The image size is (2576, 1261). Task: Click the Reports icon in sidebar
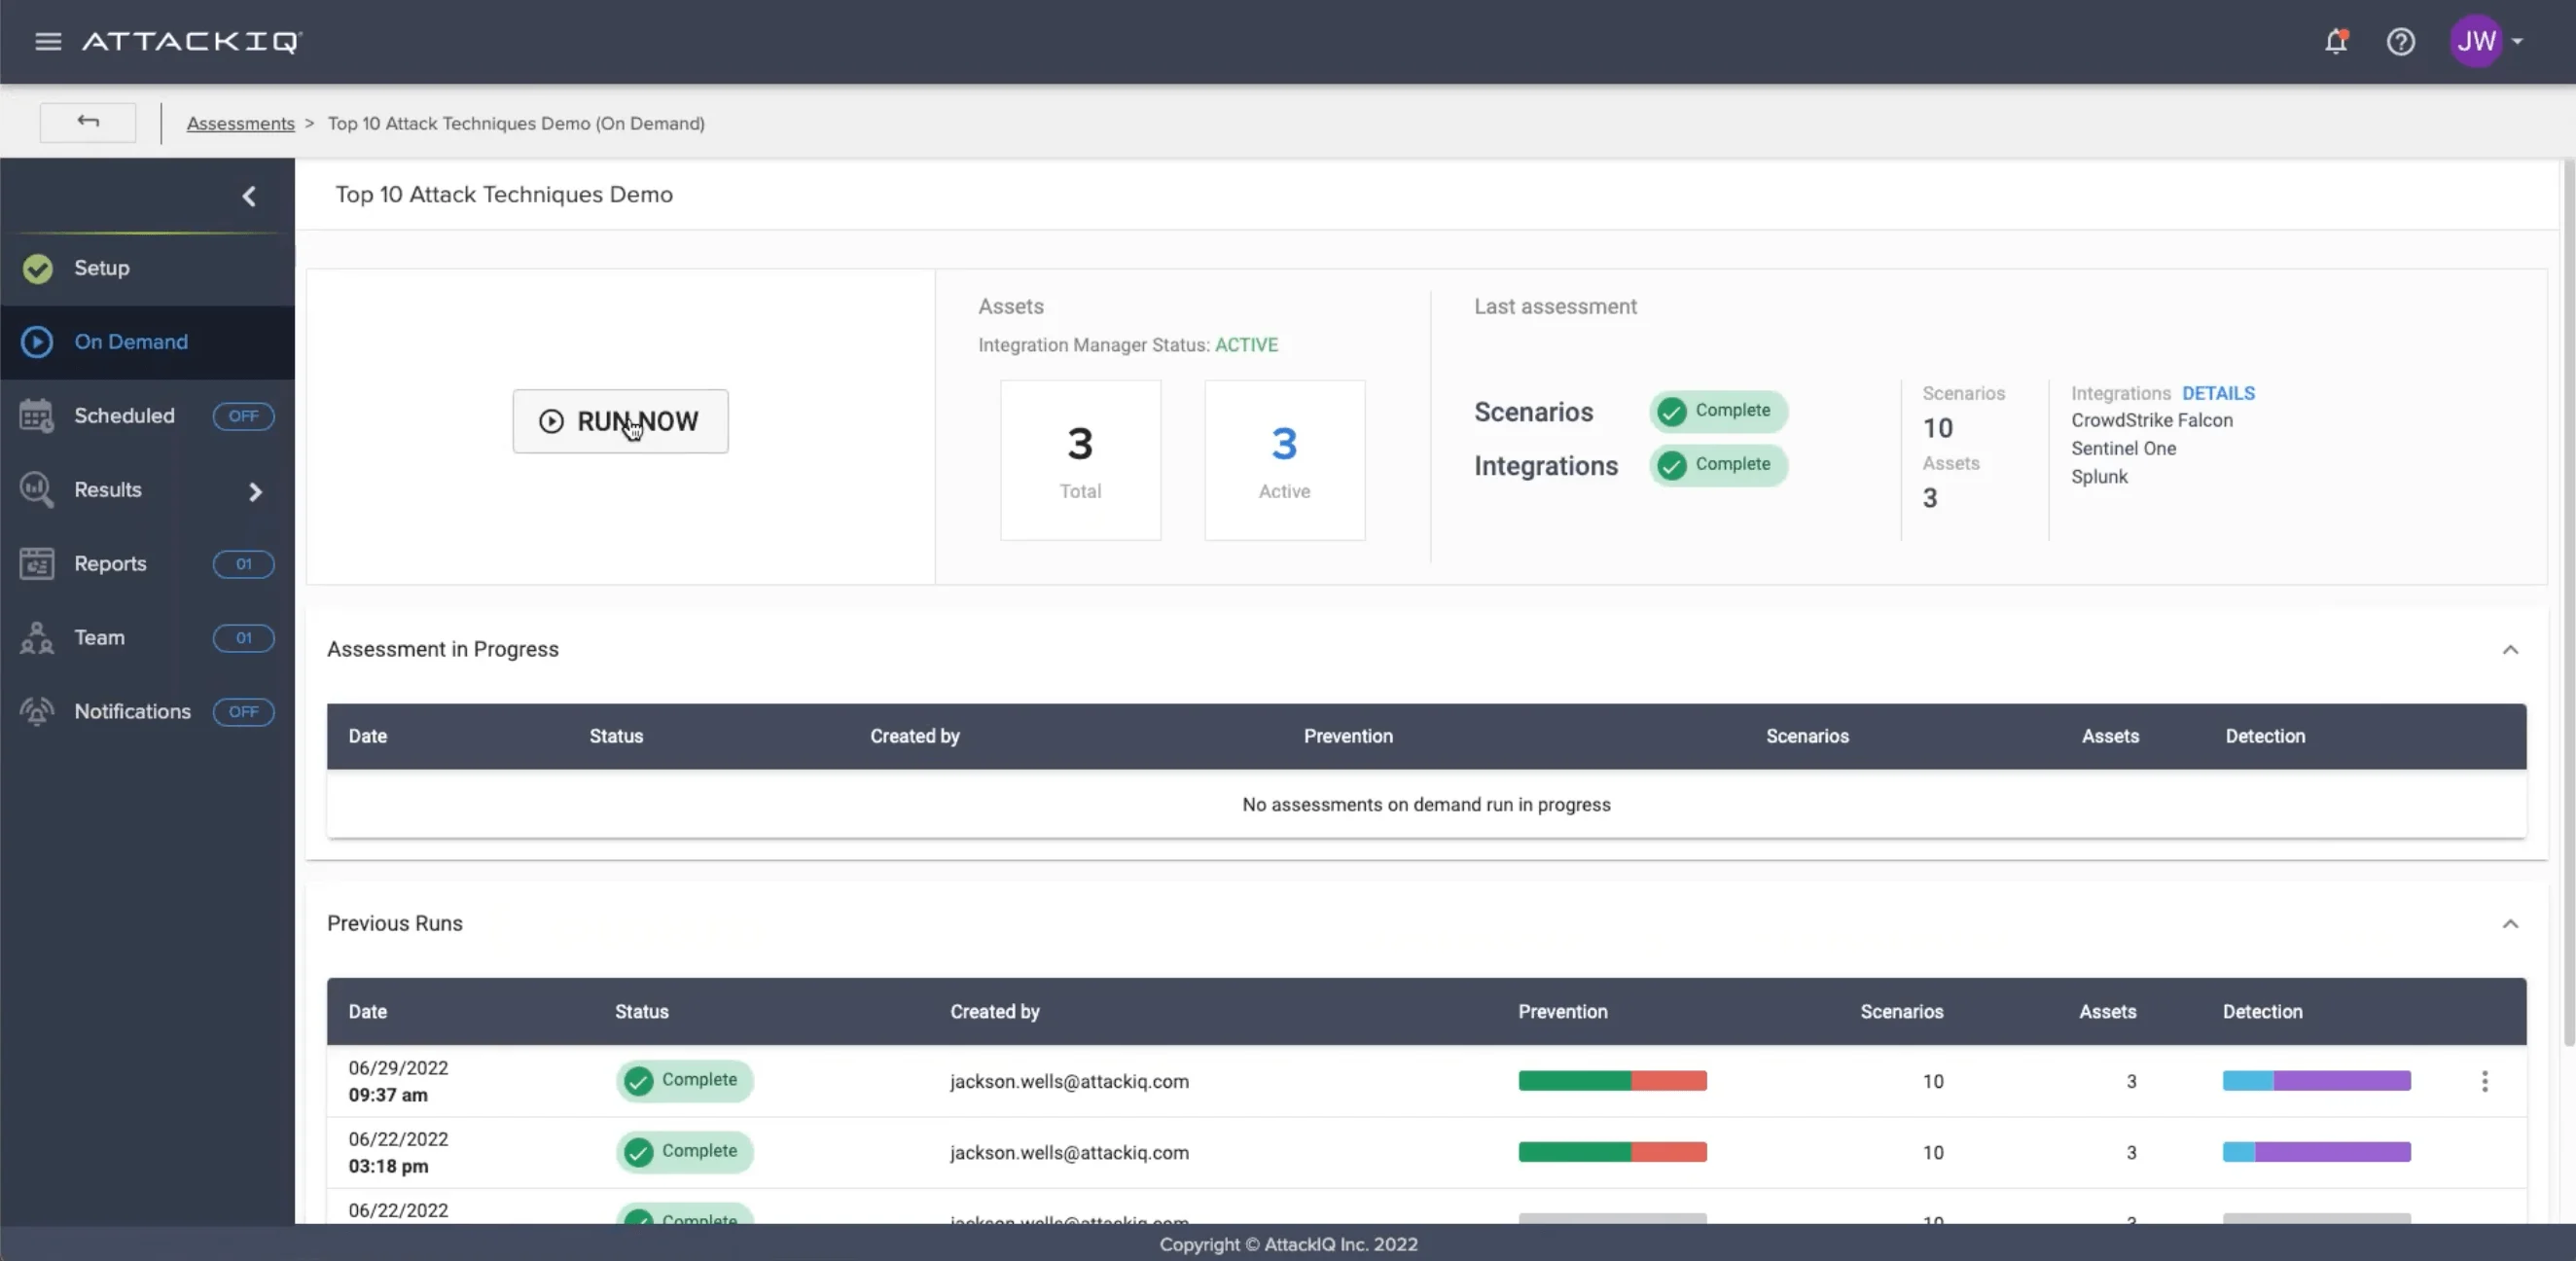[x=37, y=564]
